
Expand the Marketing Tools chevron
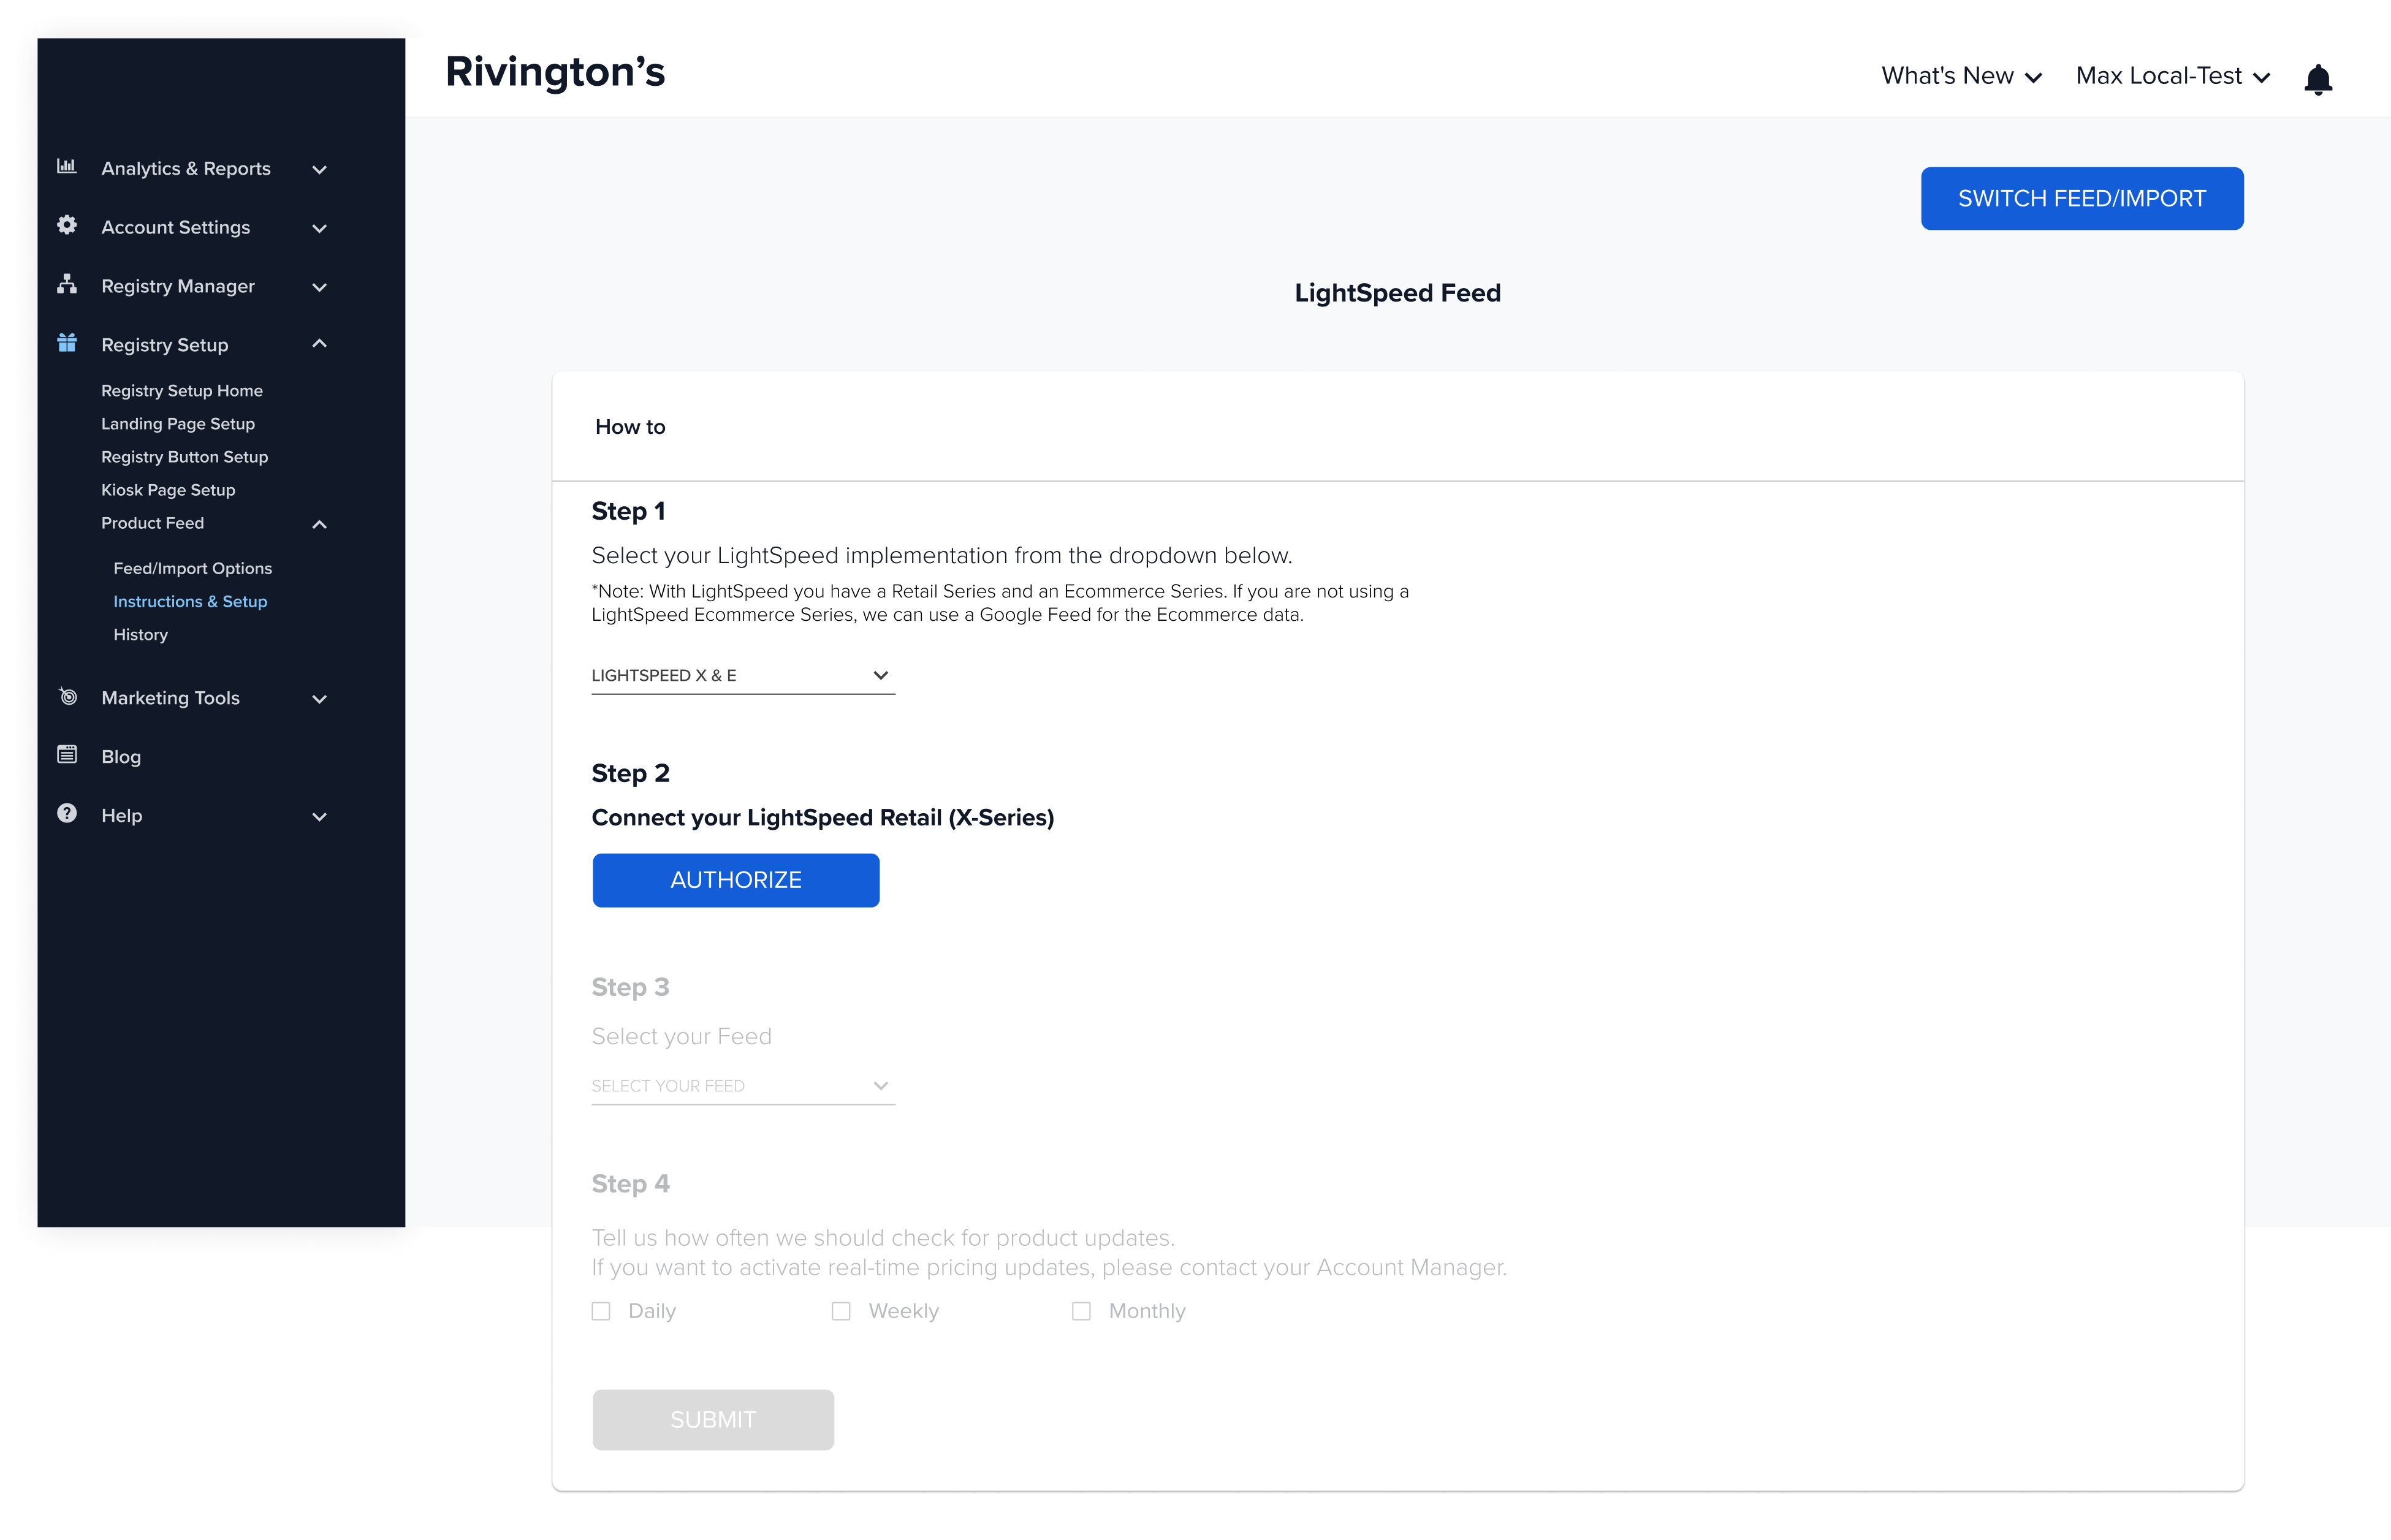319,699
